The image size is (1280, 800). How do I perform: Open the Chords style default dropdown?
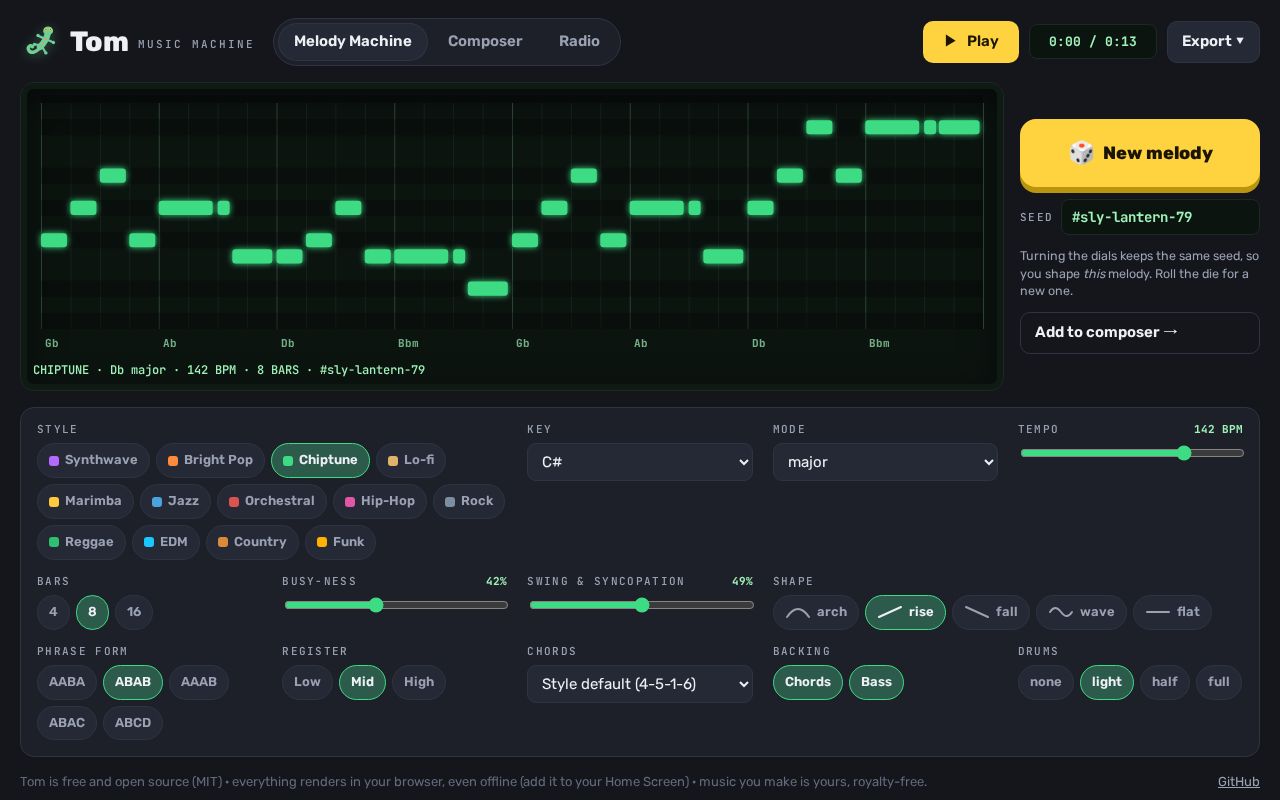(640, 684)
